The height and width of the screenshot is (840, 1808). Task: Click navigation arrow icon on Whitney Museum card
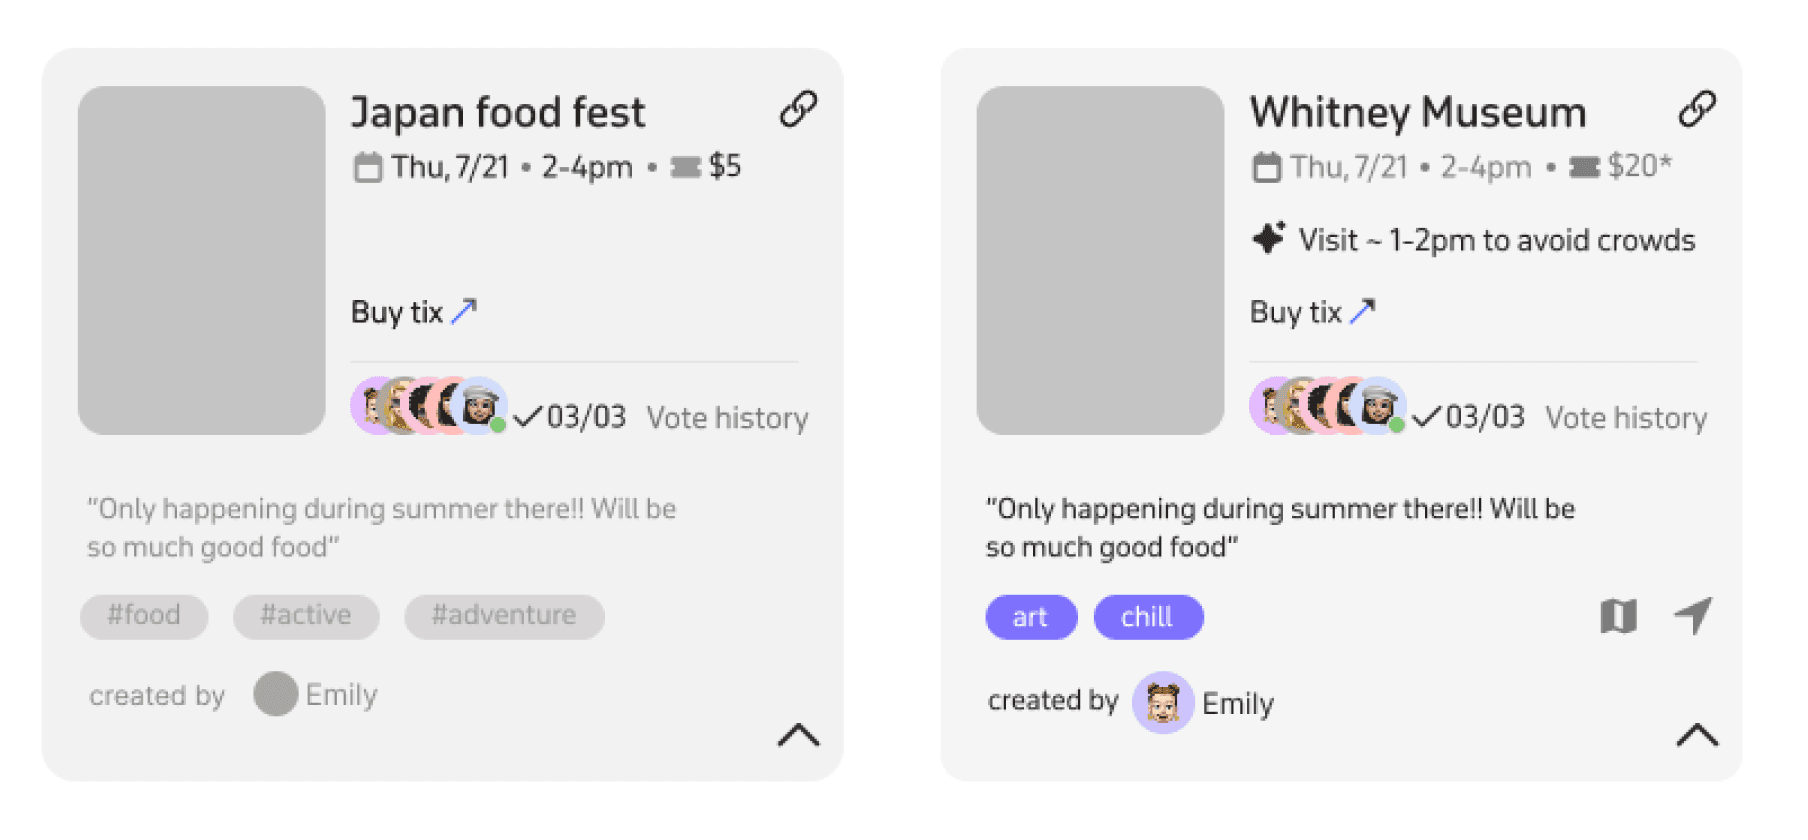coord(1693,616)
